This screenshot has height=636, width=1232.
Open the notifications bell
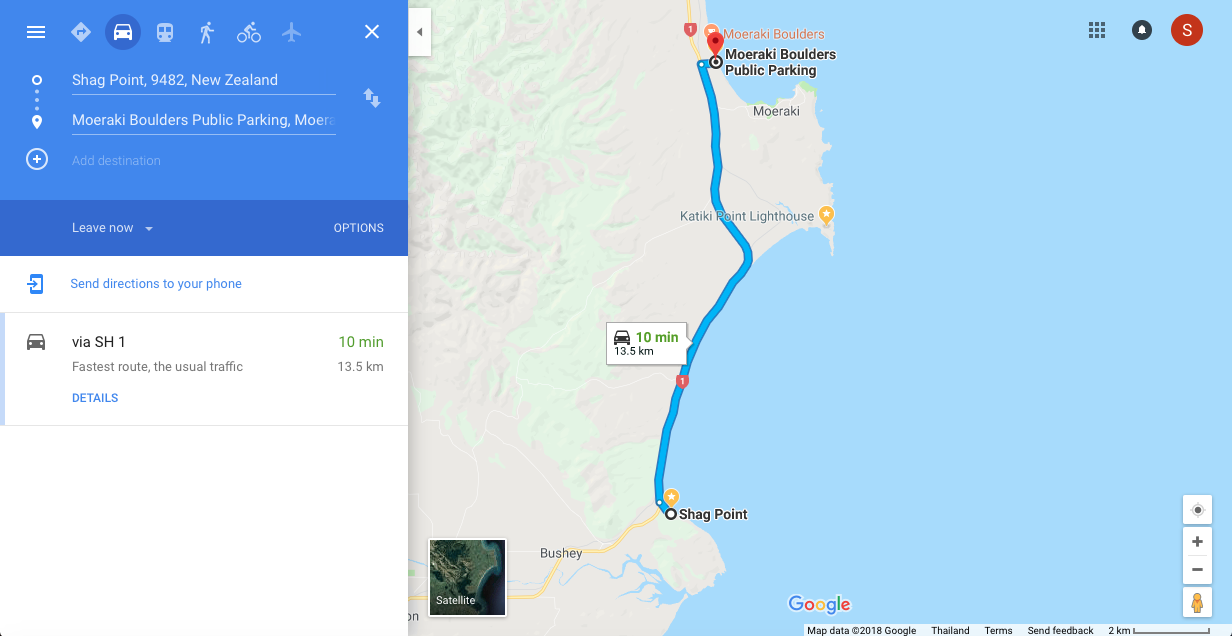(1141, 30)
